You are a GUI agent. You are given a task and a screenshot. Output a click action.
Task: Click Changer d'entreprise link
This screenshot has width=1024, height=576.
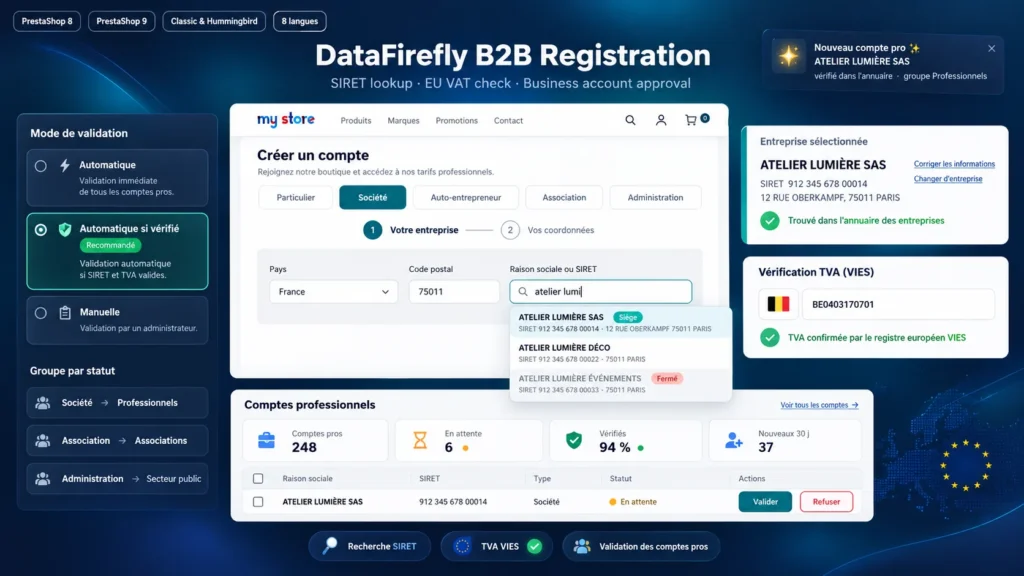(x=948, y=179)
